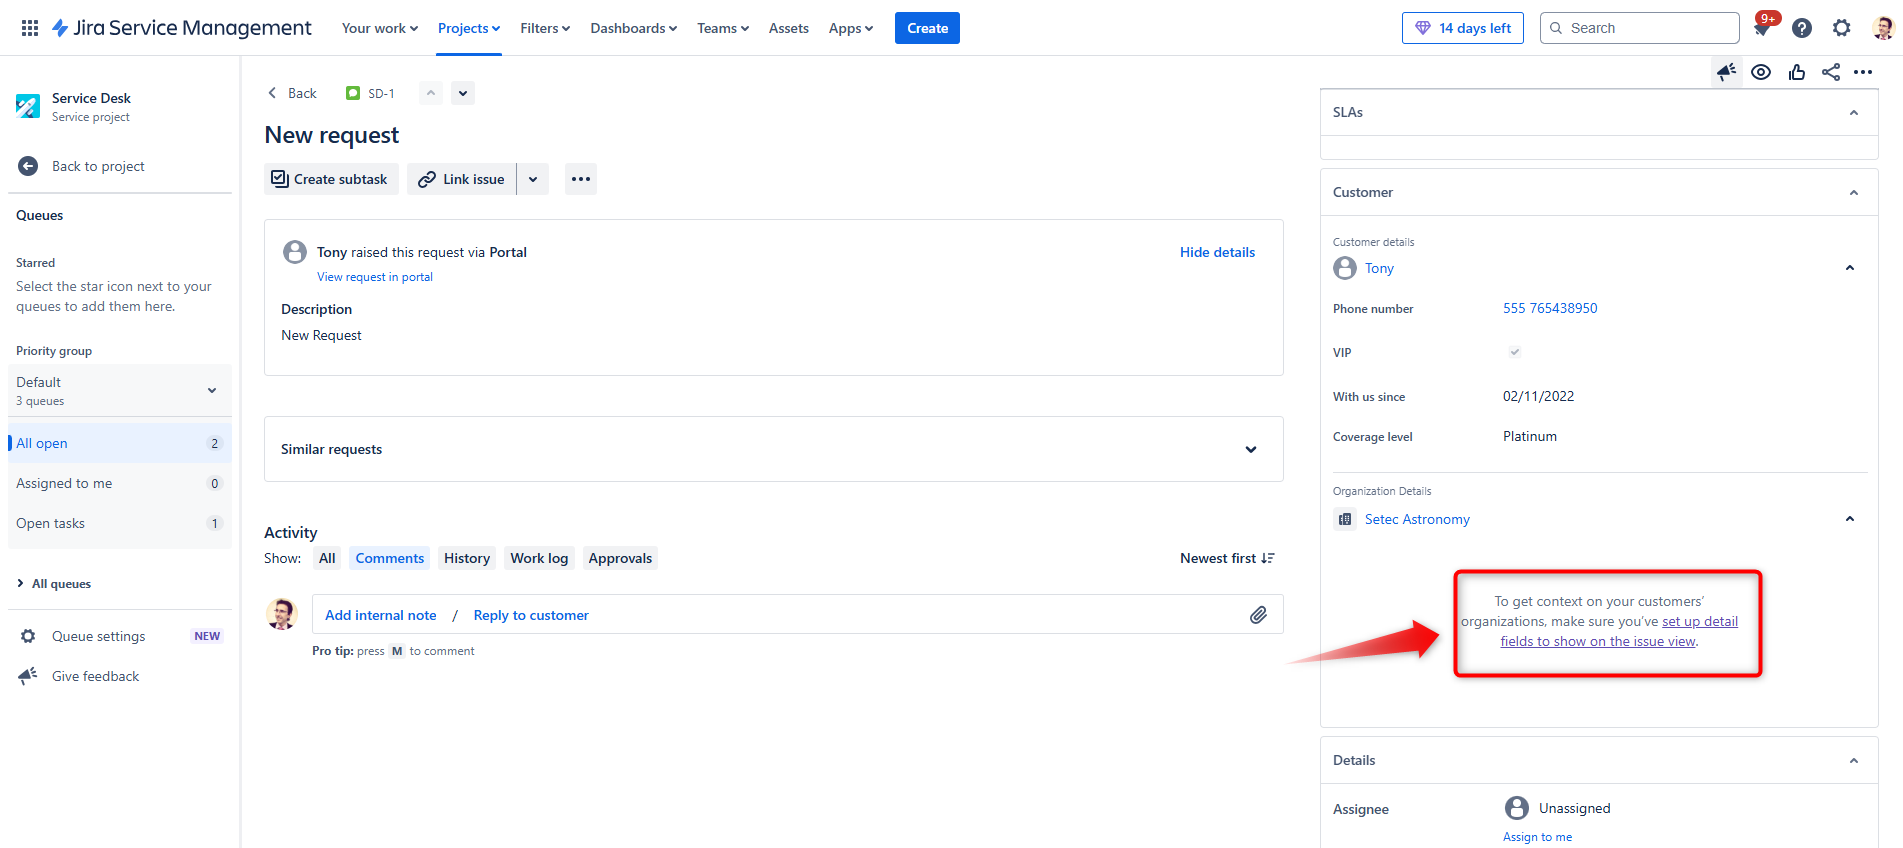The image size is (1903, 848).
Task: Toggle the VIP checkbox
Action: click(1514, 352)
